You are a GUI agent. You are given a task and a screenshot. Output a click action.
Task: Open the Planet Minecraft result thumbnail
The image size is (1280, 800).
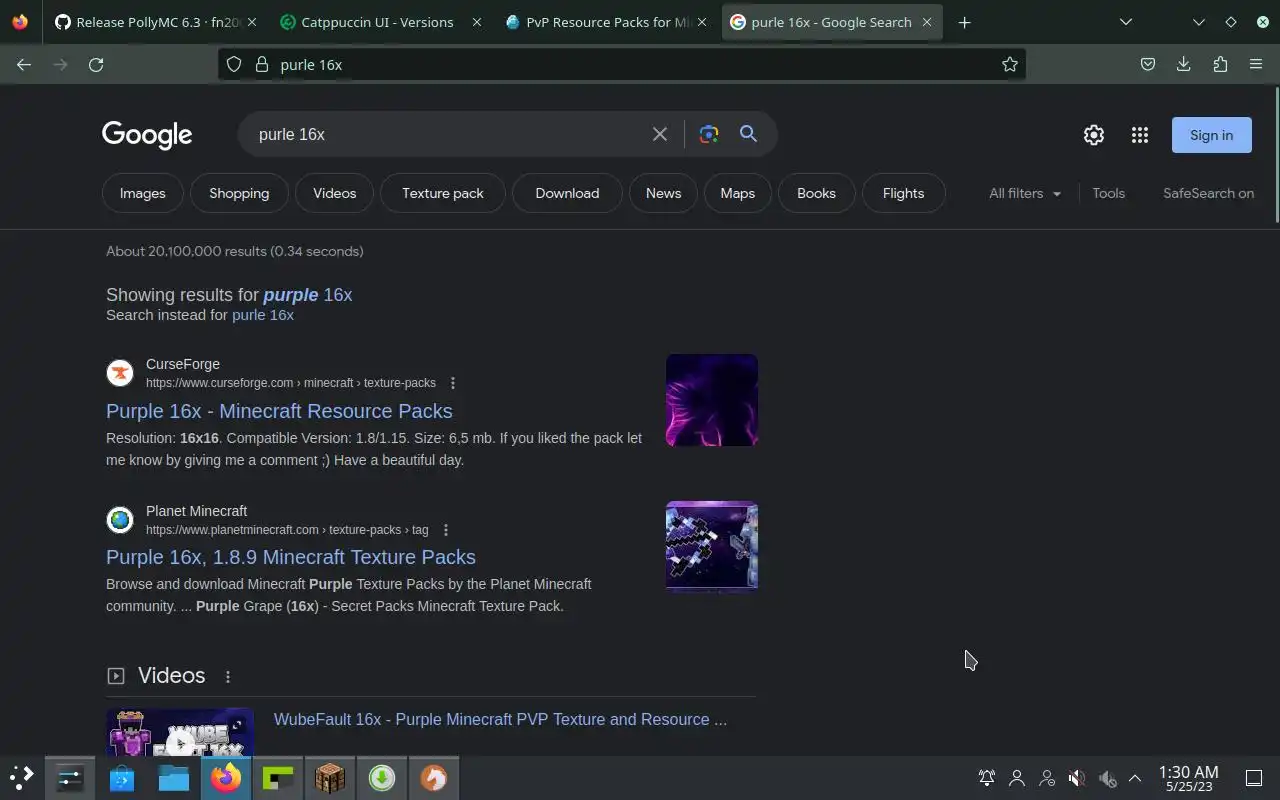click(712, 546)
